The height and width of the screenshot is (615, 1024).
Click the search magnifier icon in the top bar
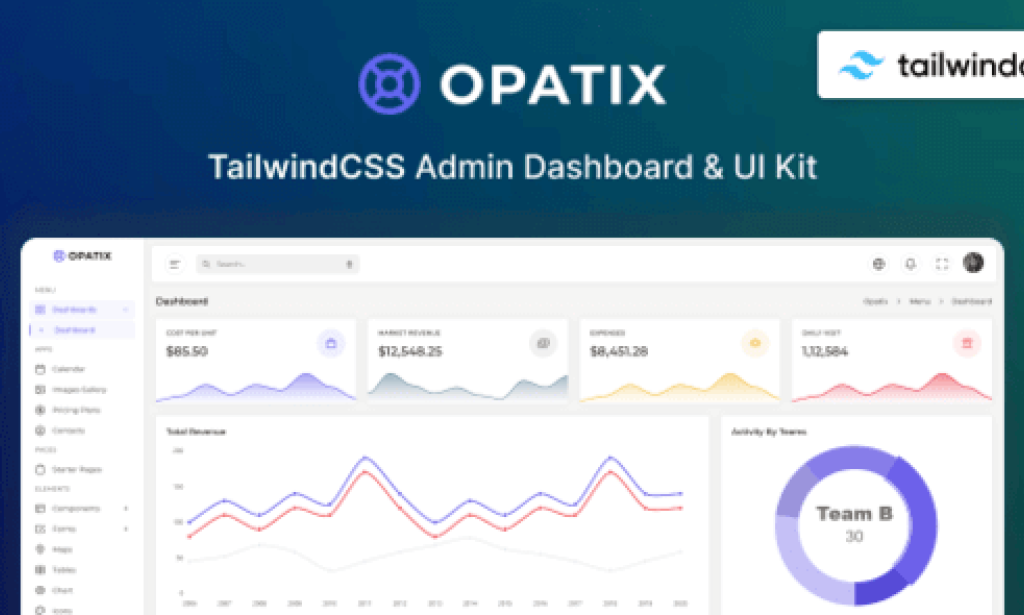[206, 264]
